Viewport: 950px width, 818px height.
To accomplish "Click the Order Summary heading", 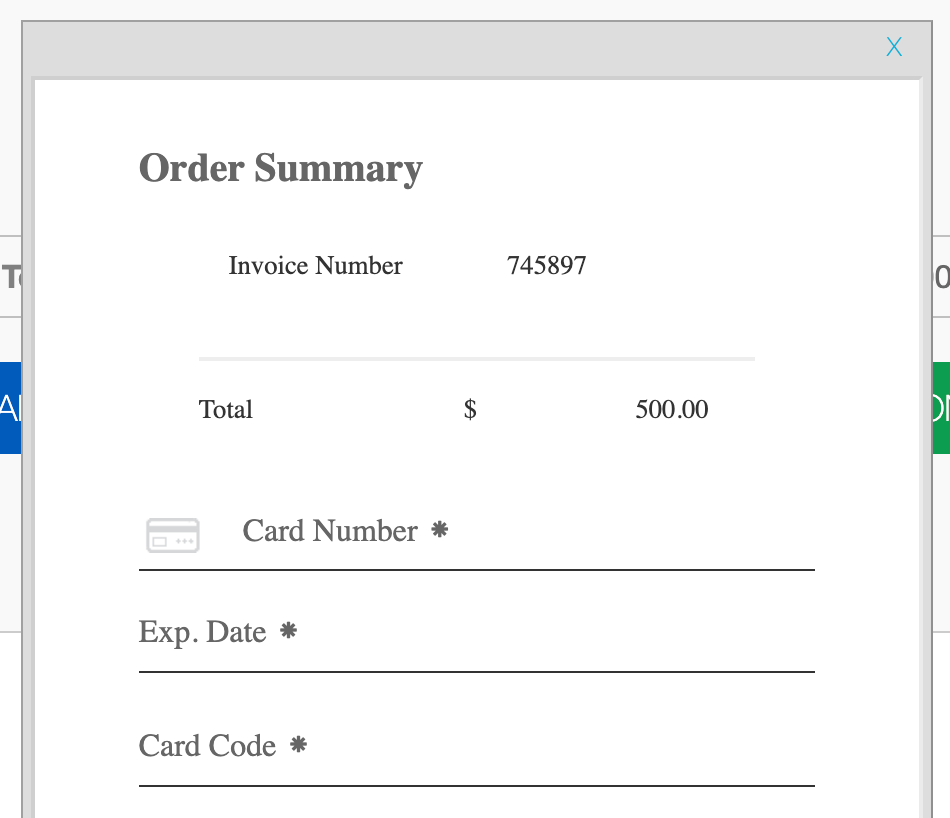I will (x=281, y=168).
